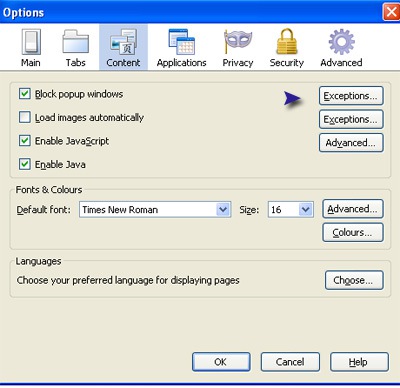400x388 pixels.
Task: Click Choose preferred language button
Action: point(354,280)
